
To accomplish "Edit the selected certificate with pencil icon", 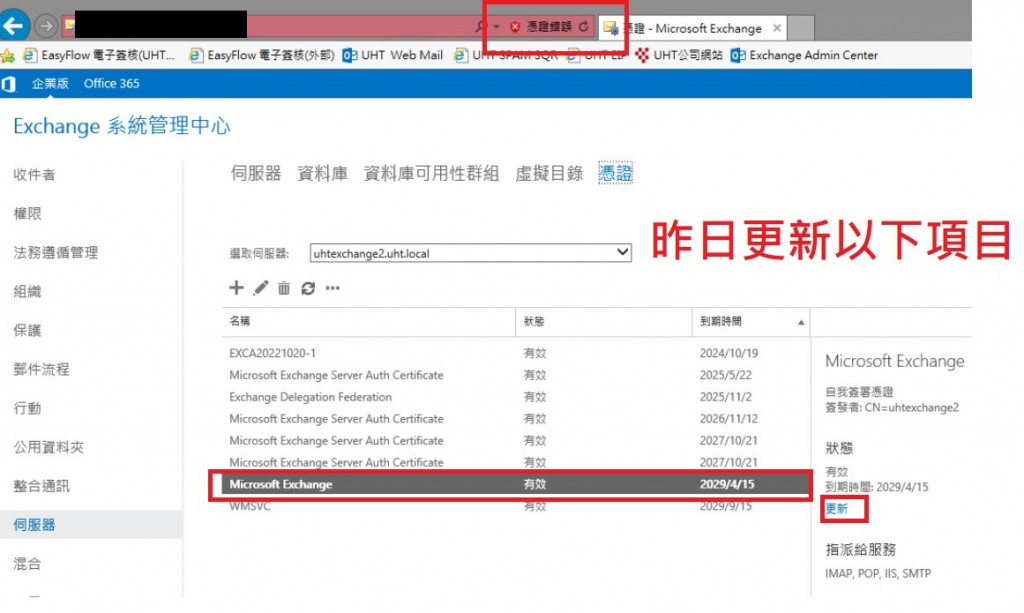I will [261, 288].
